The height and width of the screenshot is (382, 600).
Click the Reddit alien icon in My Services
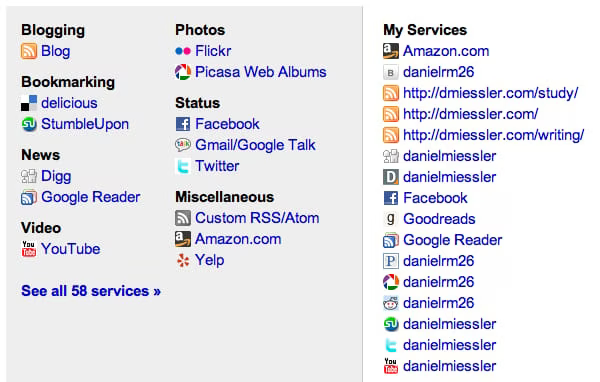pos(391,303)
